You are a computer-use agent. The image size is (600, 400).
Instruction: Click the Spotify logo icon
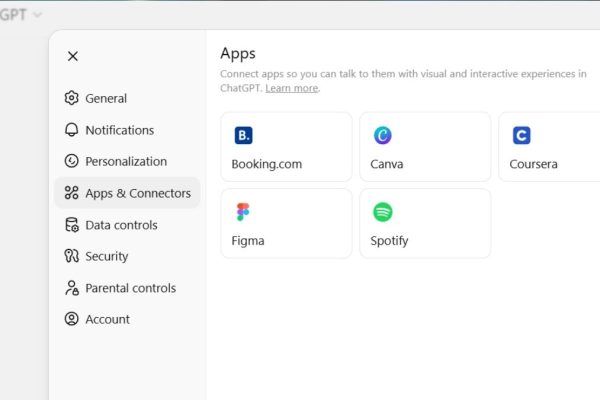[382, 212]
